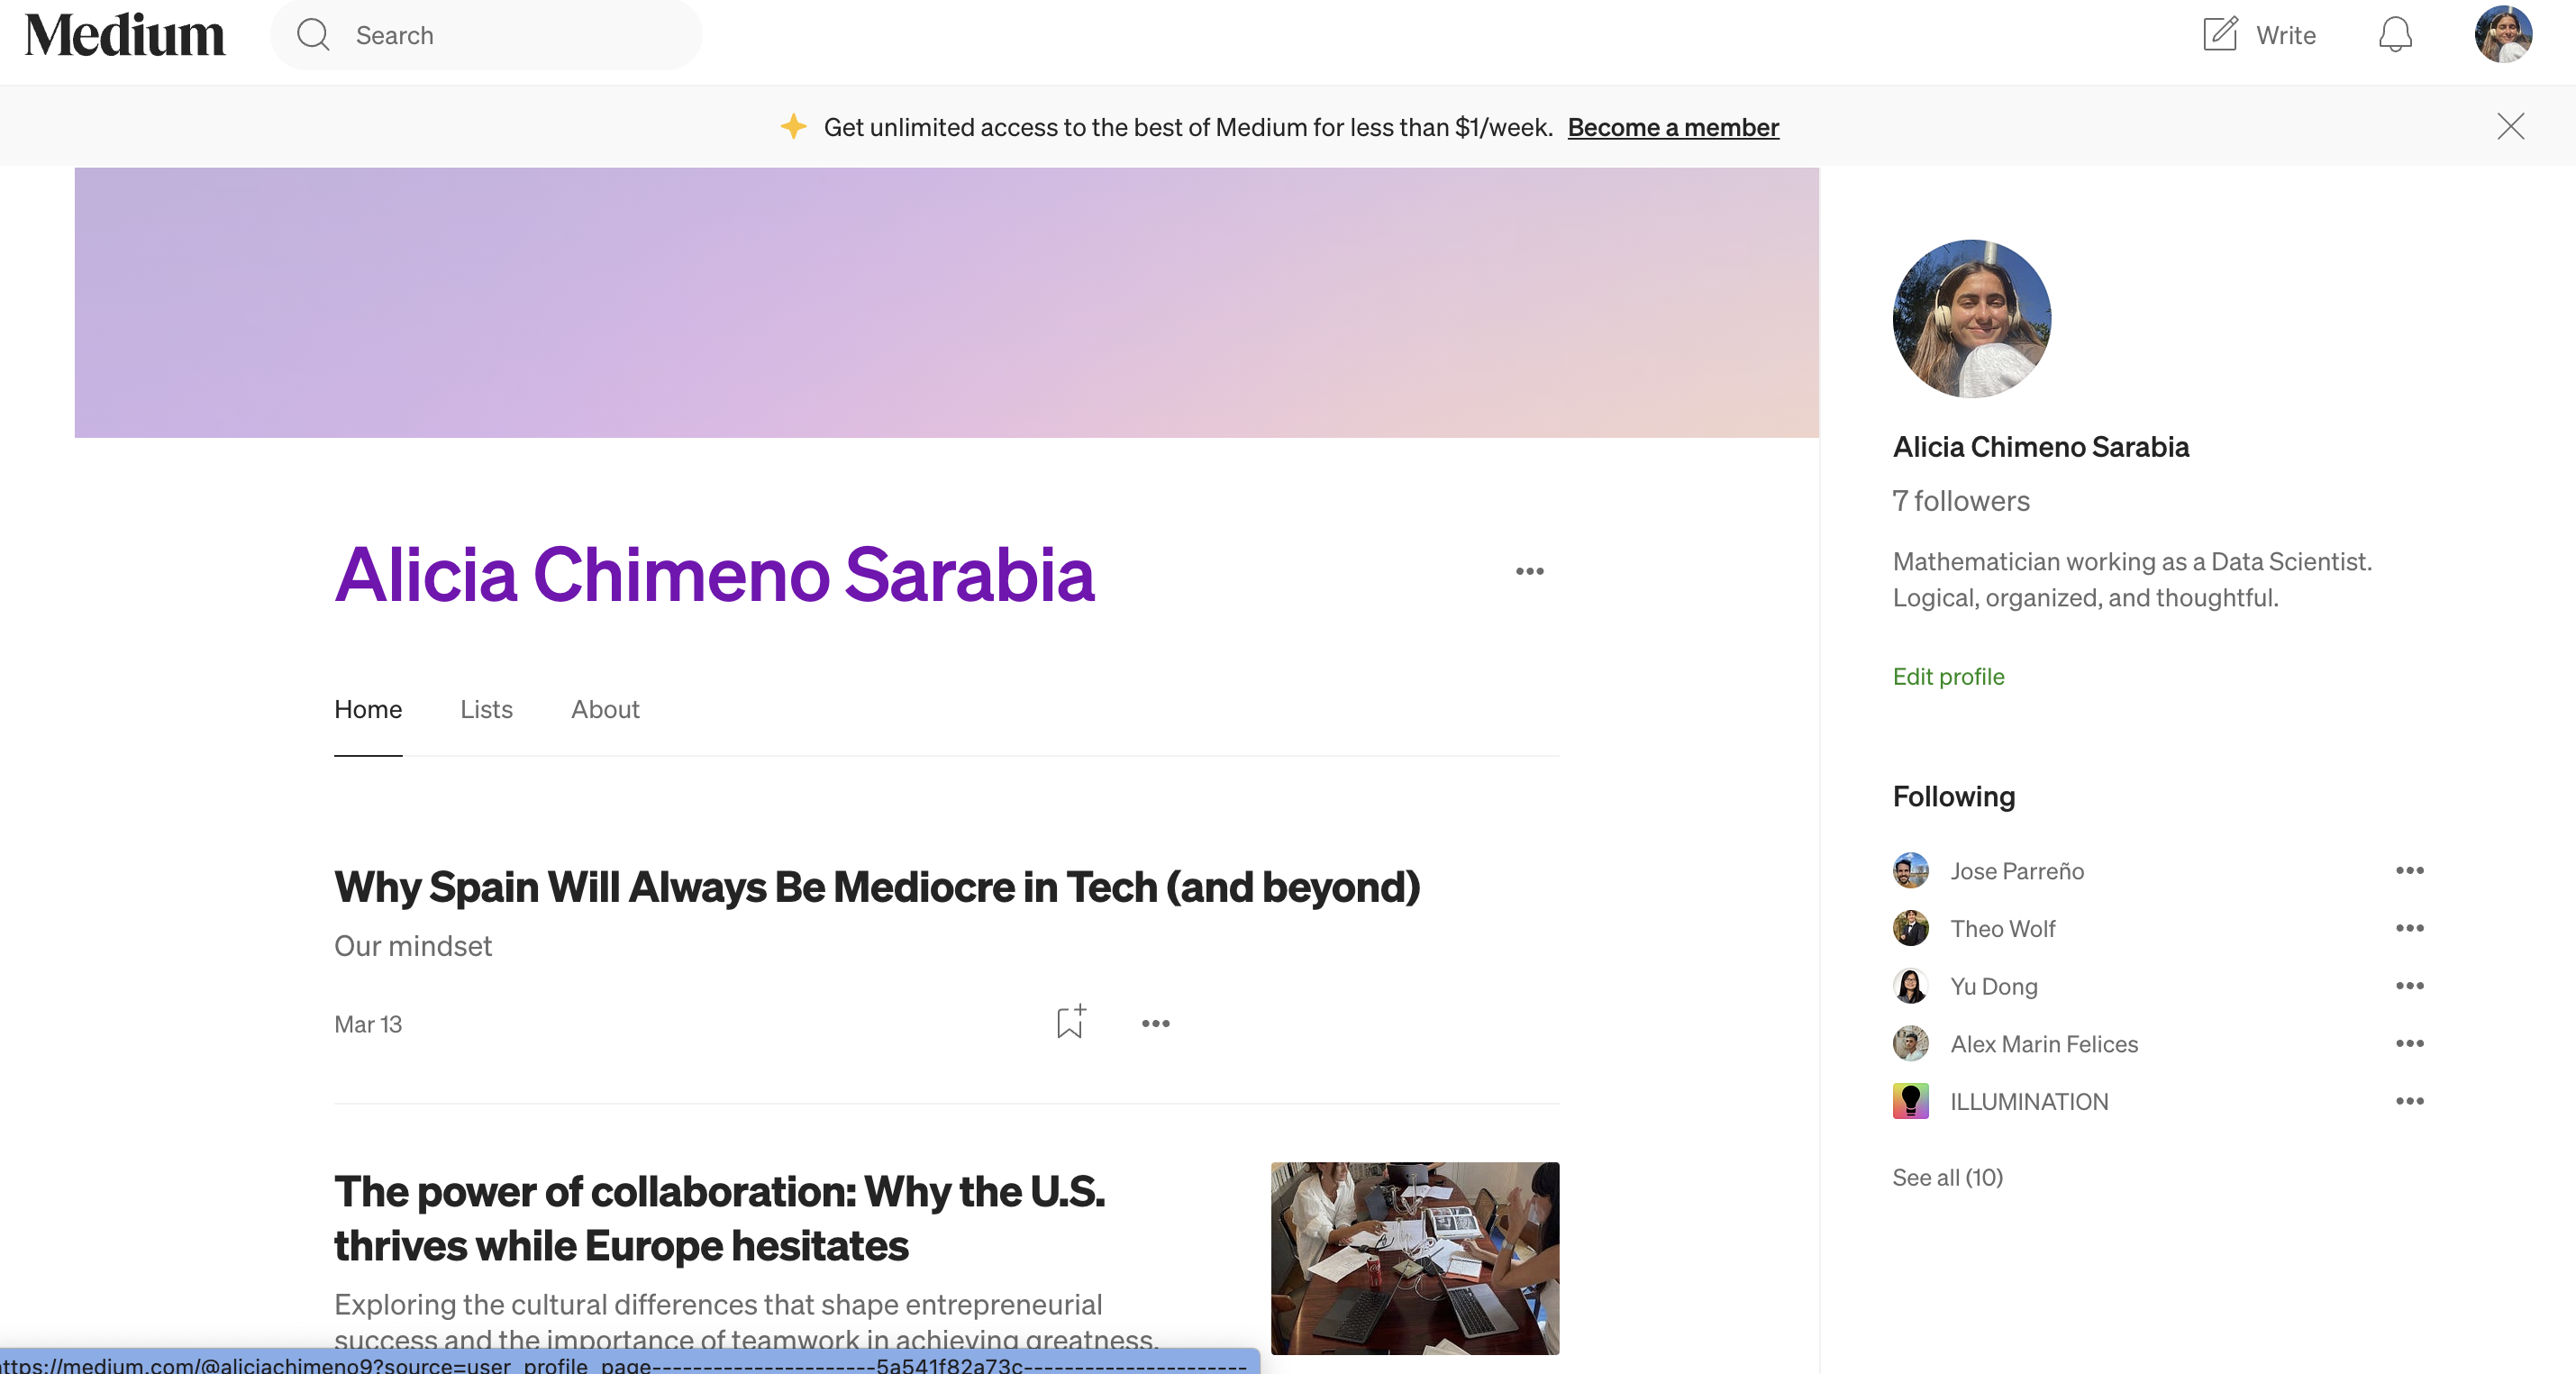Click the Become a member link

[x=1673, y=127]
